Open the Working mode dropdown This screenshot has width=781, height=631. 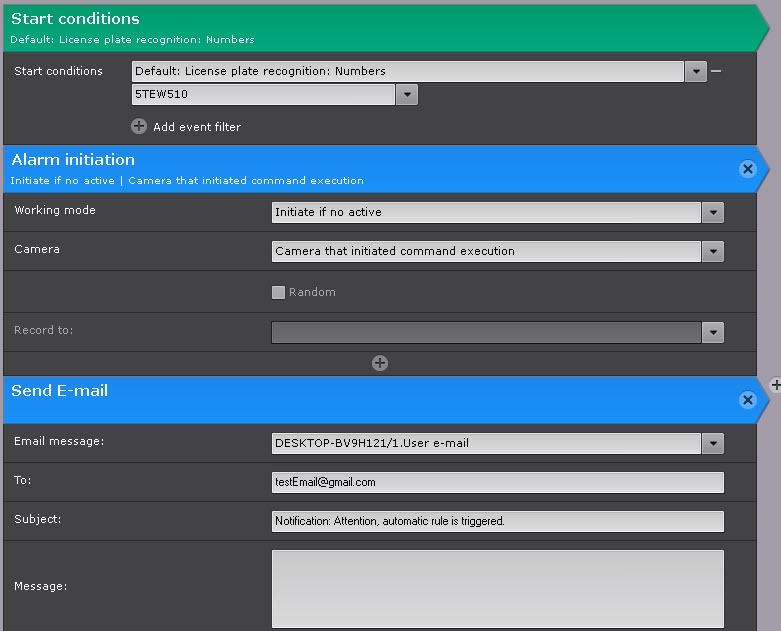click(x=712, y=213)
